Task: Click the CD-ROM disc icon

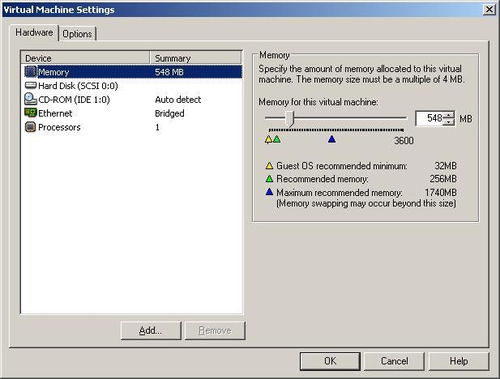Action: (30, 99)
